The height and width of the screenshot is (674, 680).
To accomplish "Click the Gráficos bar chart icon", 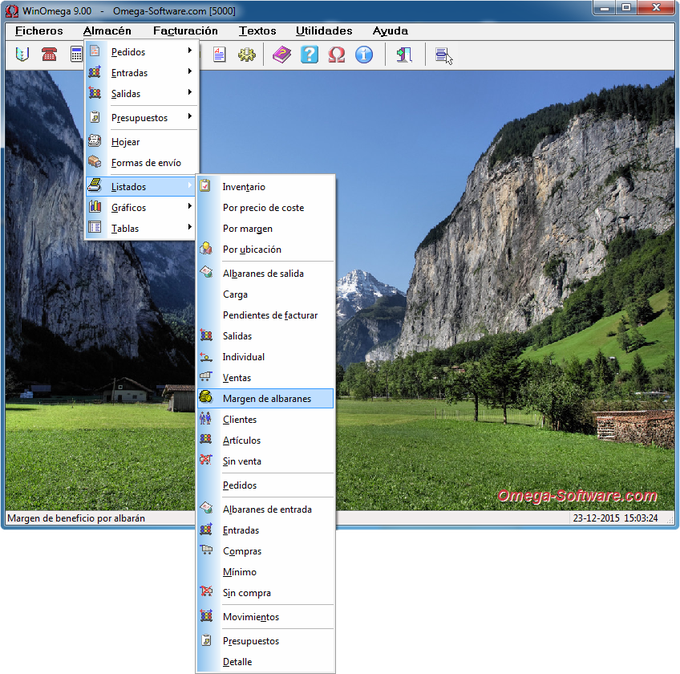I will pyautogui.click(x=95, y=206).
